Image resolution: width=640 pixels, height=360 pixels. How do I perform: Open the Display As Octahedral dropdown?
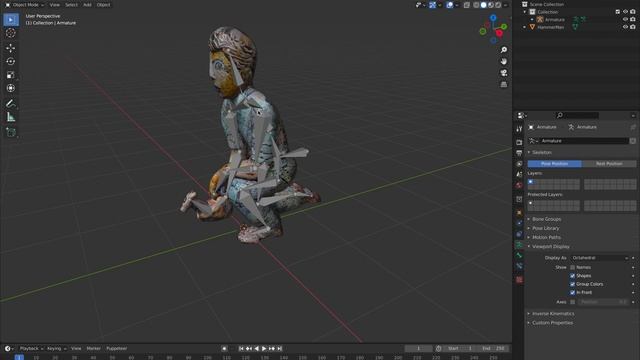pyautogui.click(x=600, y=258)
